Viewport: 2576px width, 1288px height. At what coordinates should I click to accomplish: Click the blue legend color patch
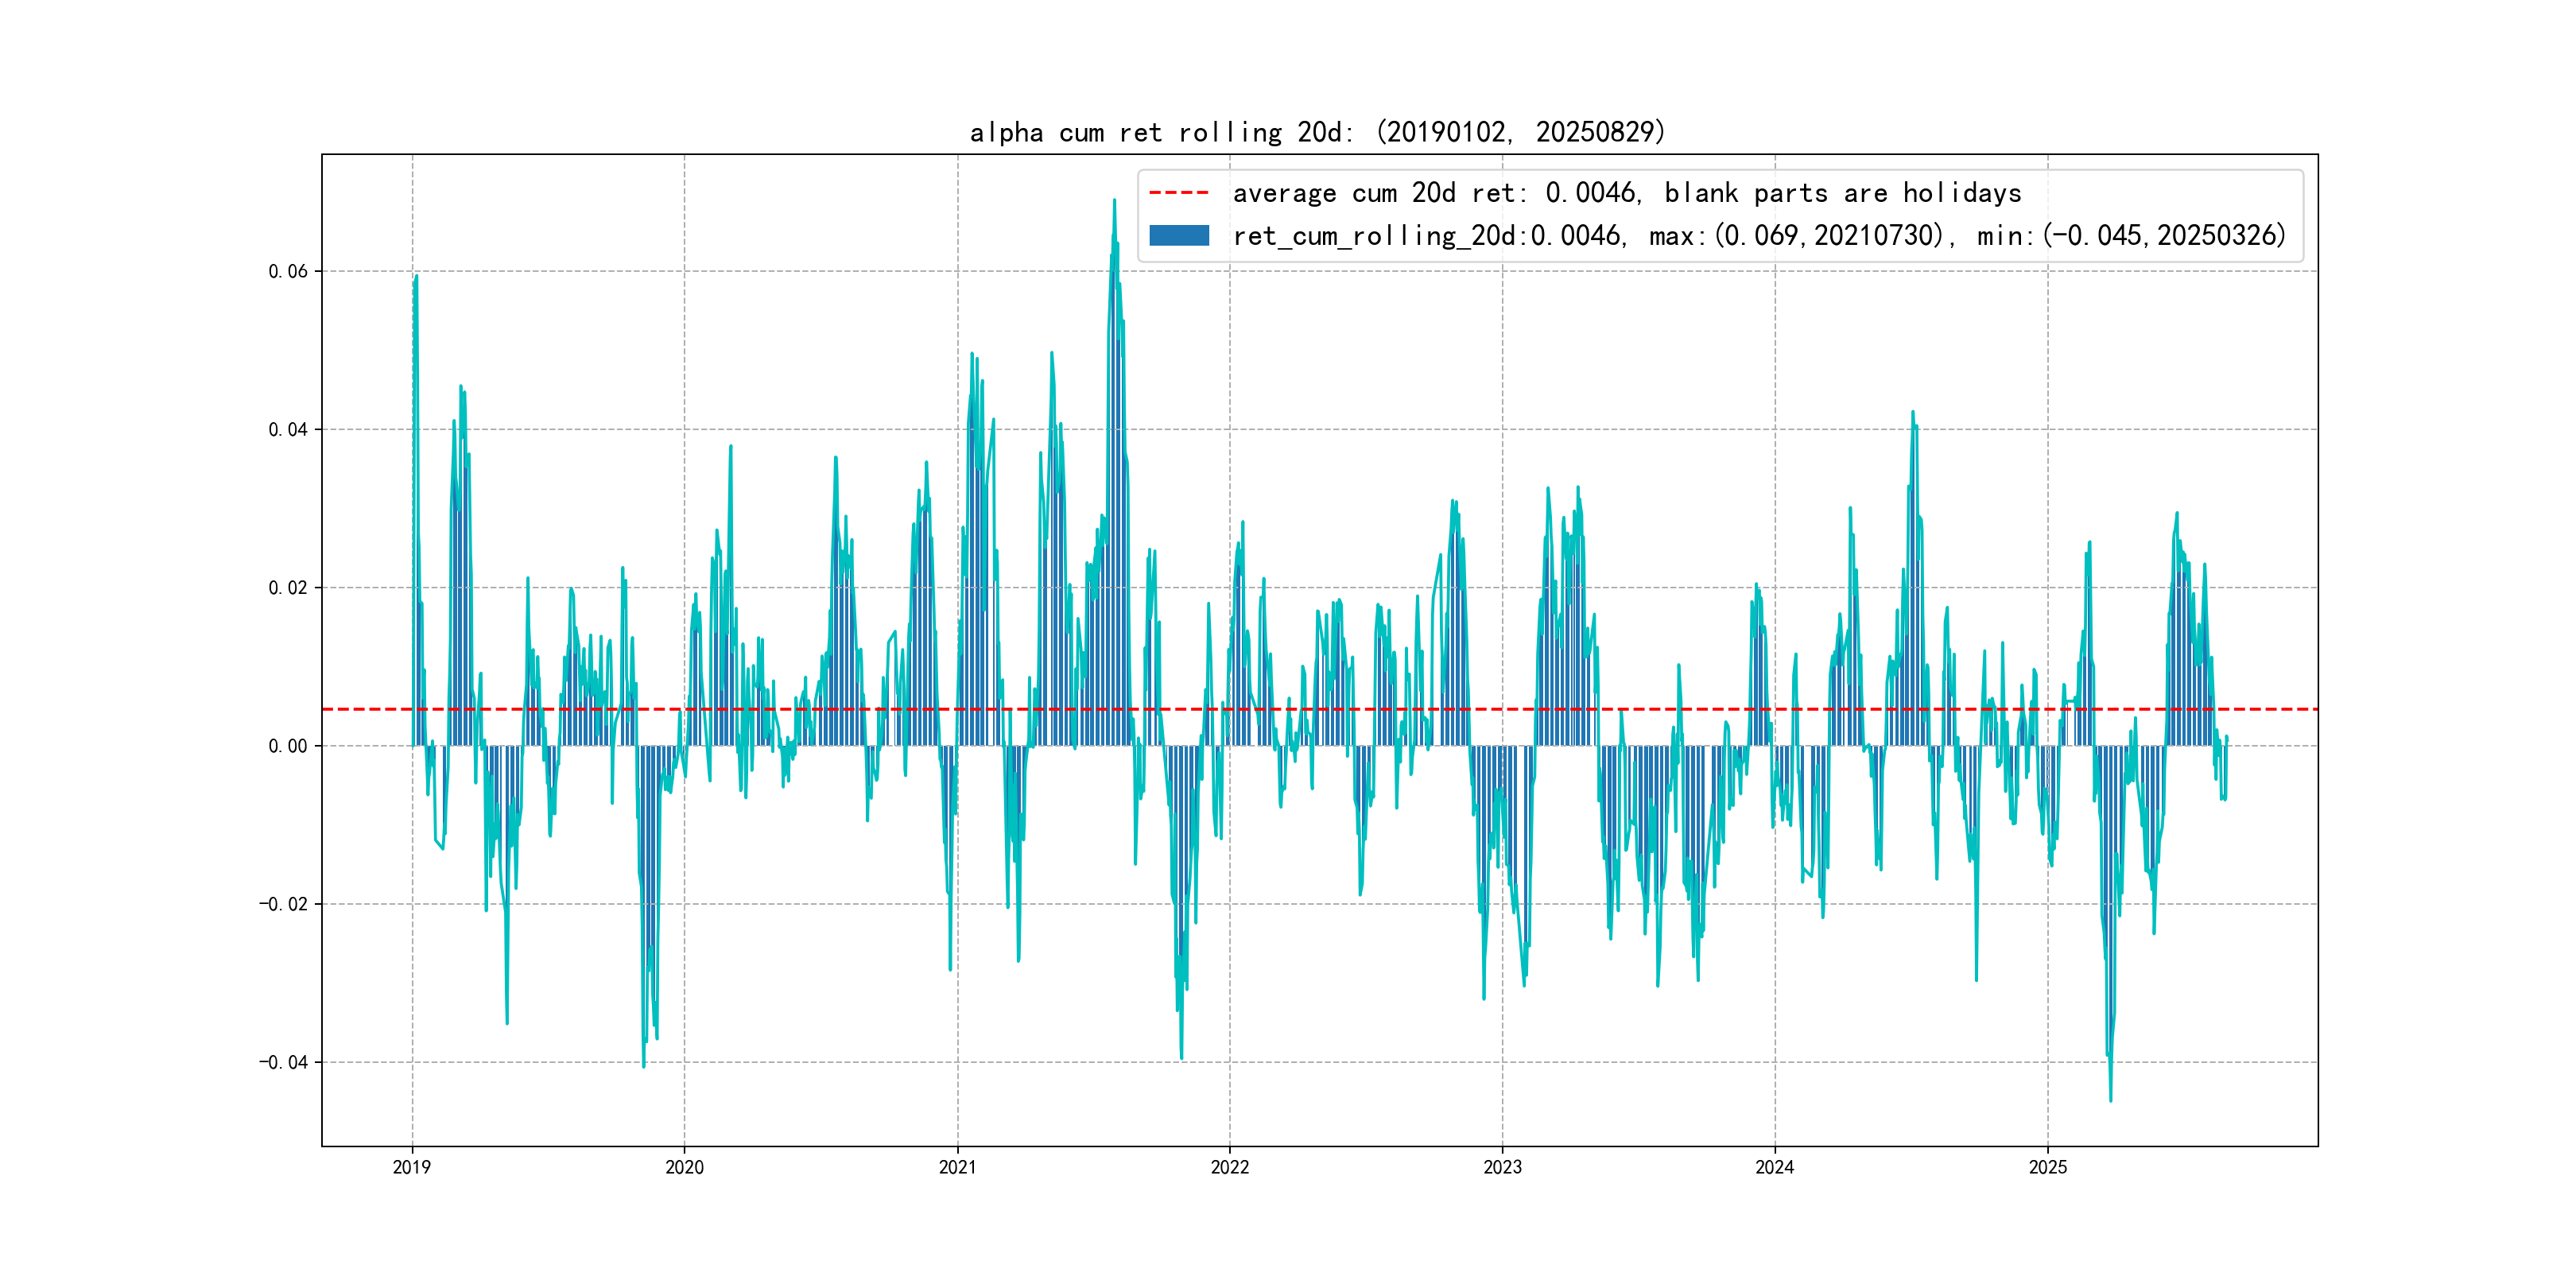tap(1178, 235)
